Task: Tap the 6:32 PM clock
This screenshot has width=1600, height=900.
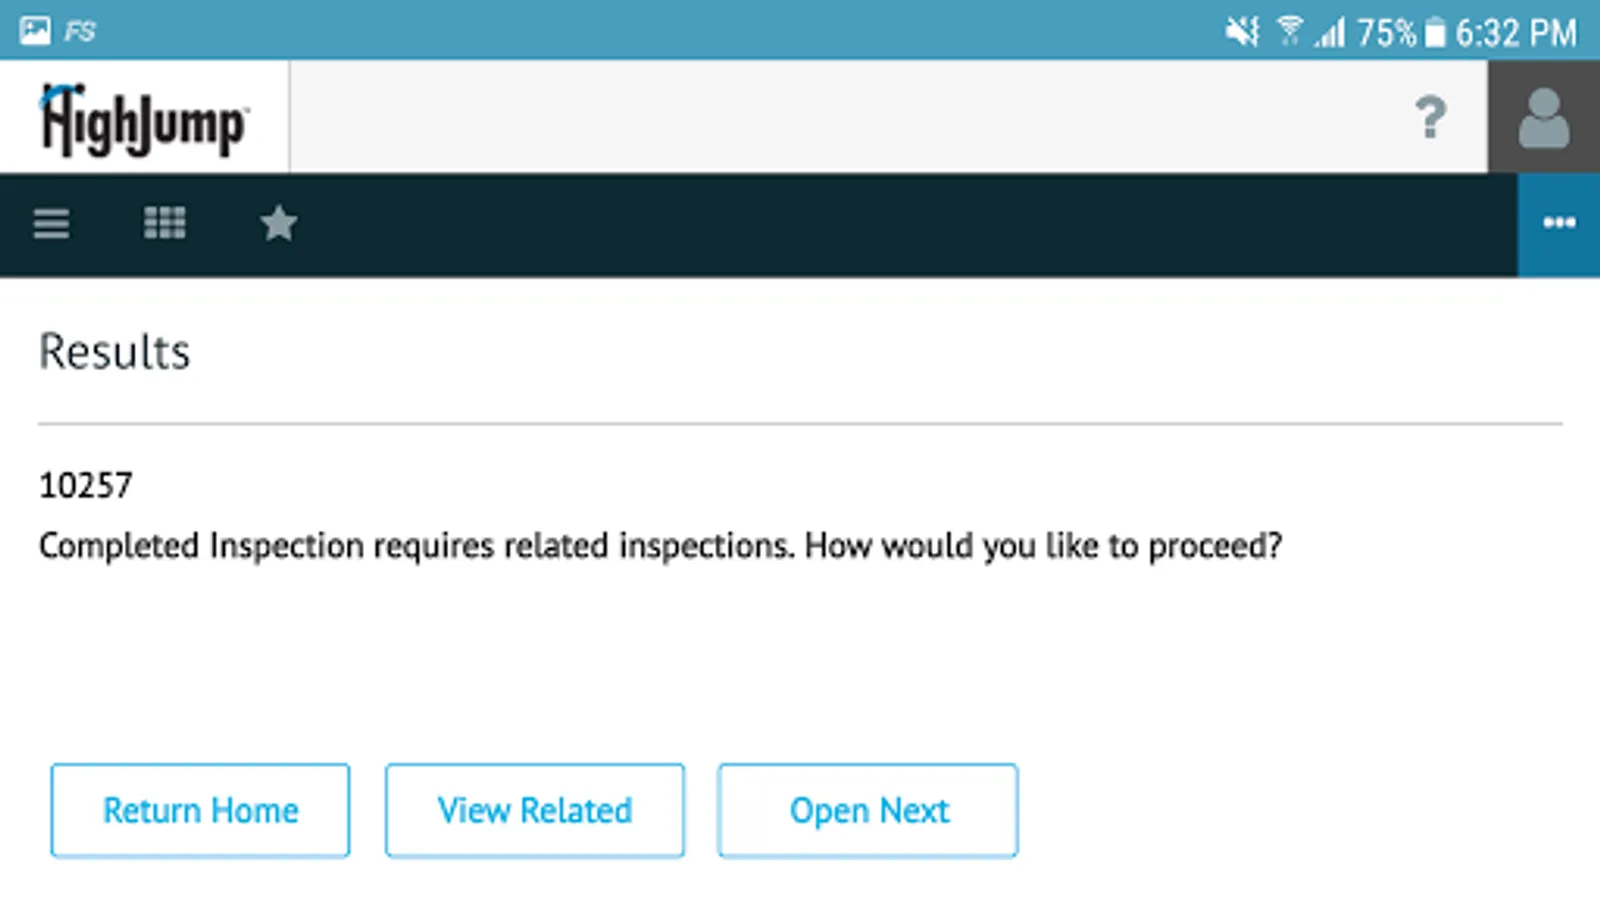Action: [1515, 33]
